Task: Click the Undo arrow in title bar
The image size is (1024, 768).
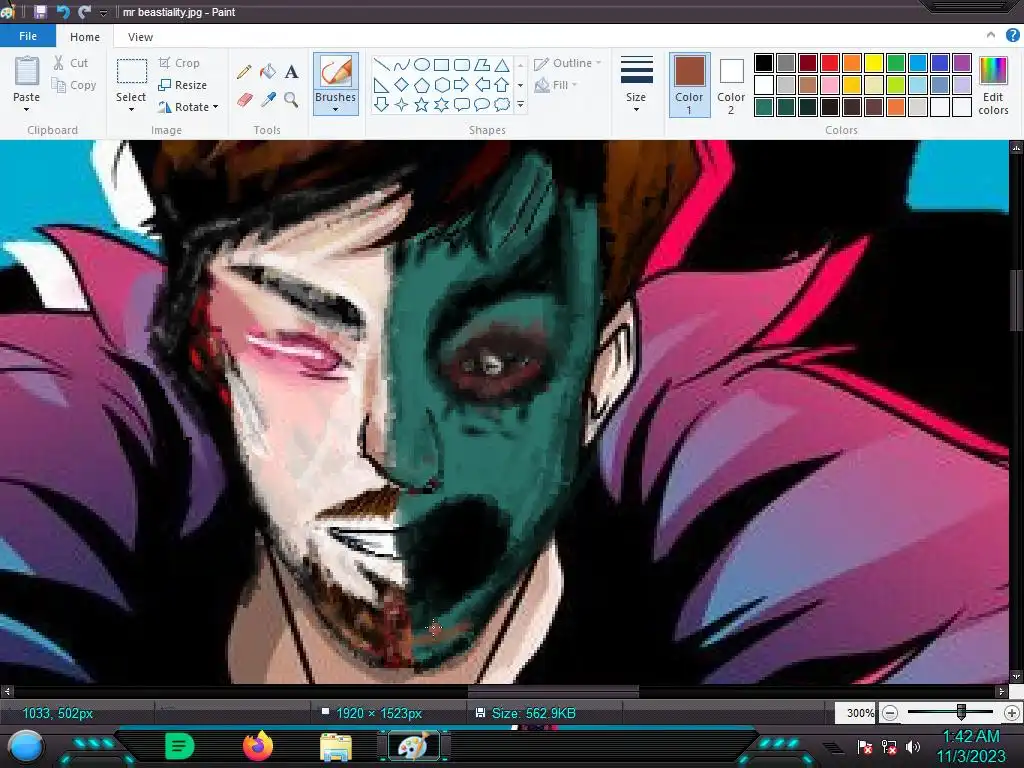Action: [63, 12]
